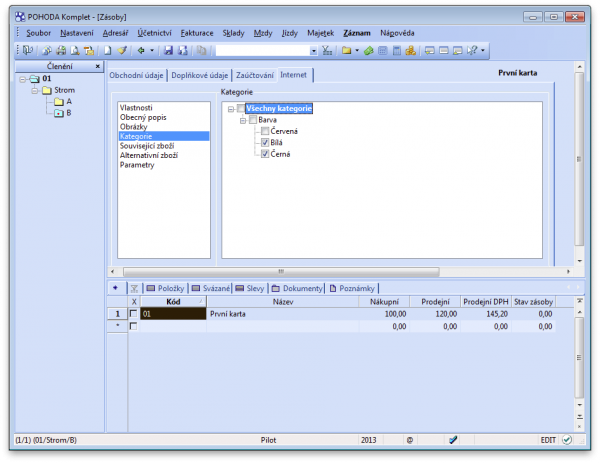Click the exit door toolbar icon
The image size is (600, 463).
pos(28,50)
